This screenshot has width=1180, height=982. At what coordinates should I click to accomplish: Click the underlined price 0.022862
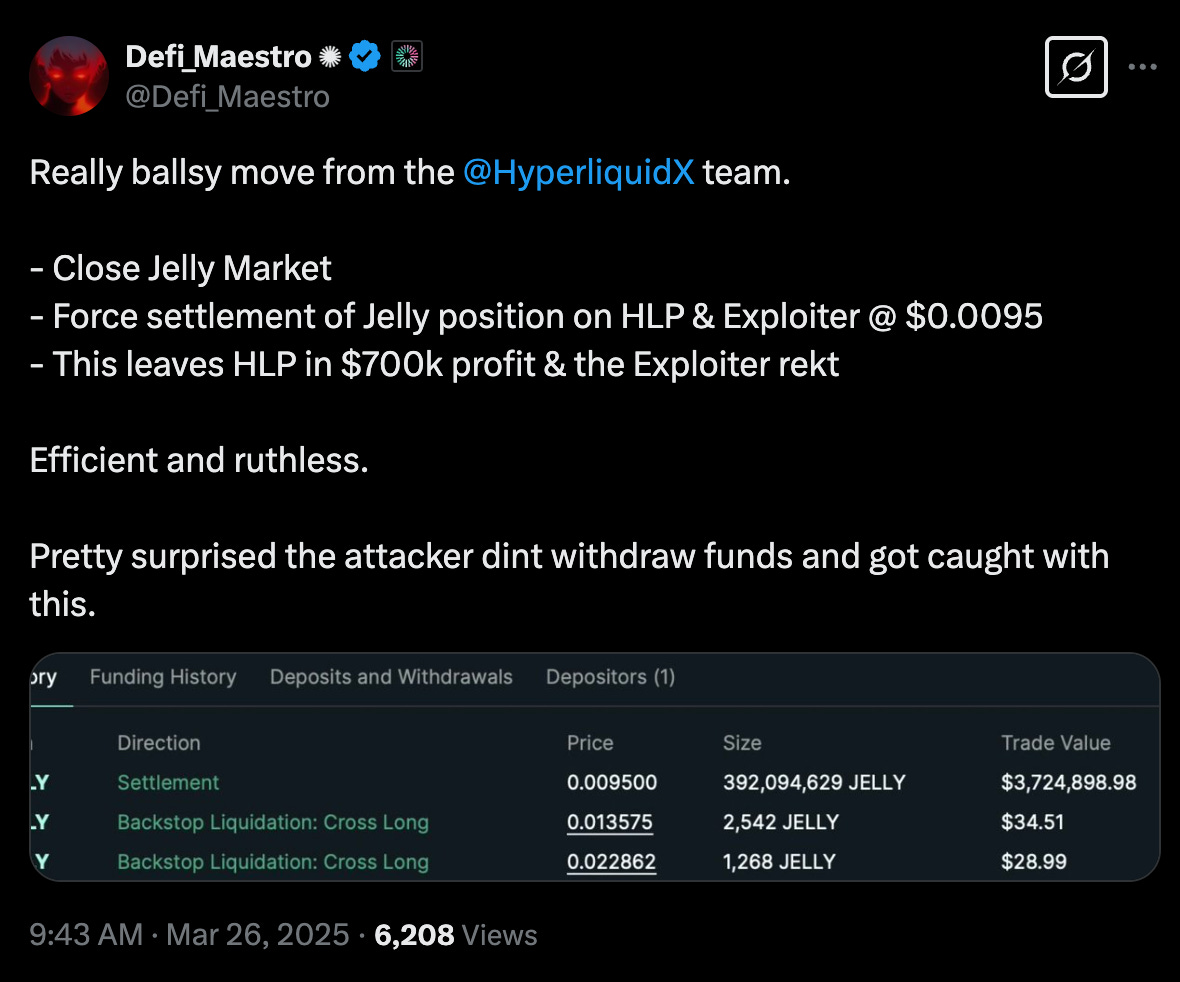point(611,862)
